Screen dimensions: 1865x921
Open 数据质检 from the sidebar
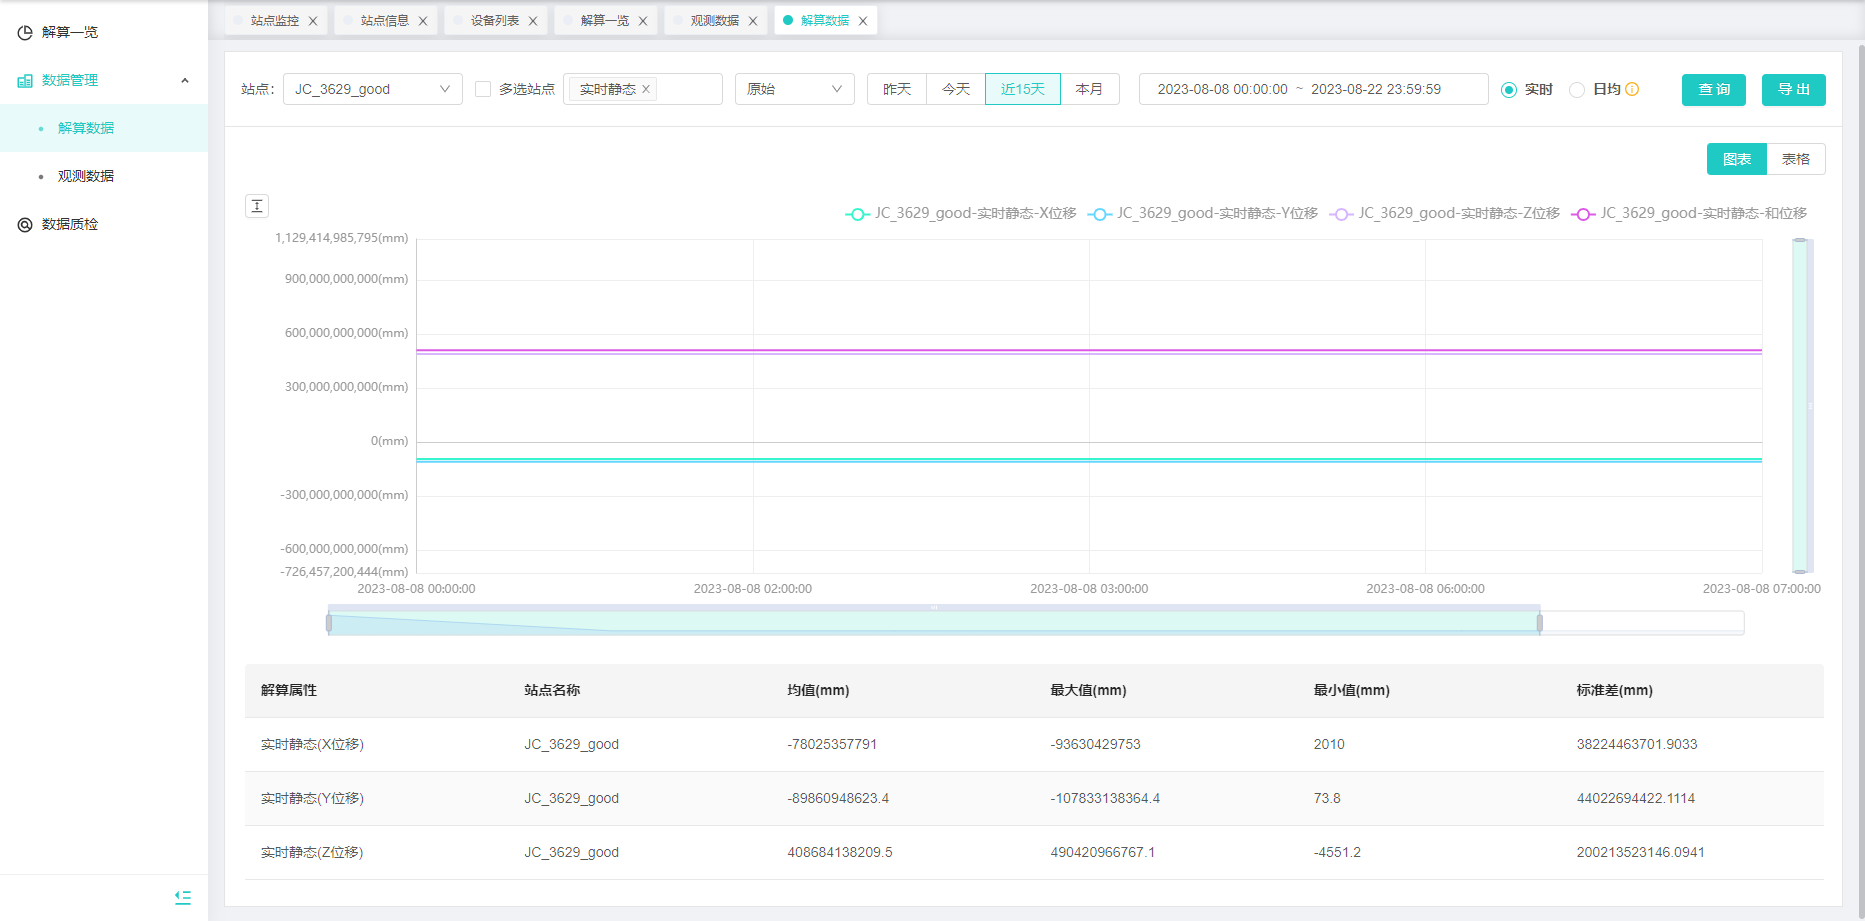70,224
